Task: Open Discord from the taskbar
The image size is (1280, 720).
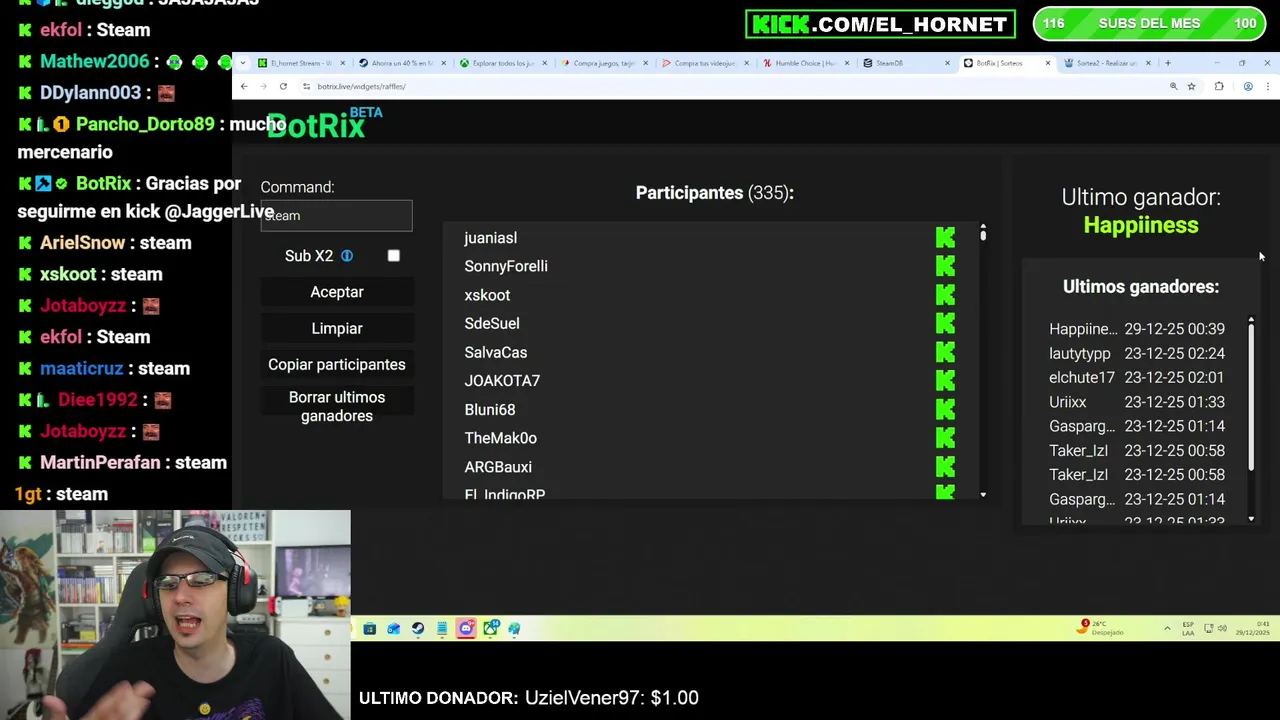Action: (x=466, y=628)
